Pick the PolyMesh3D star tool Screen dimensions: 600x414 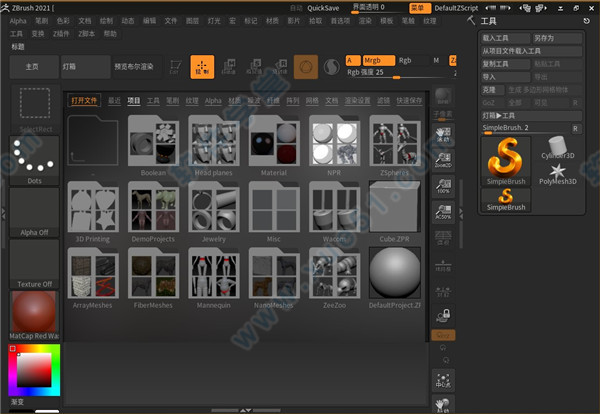click(558, 177)
